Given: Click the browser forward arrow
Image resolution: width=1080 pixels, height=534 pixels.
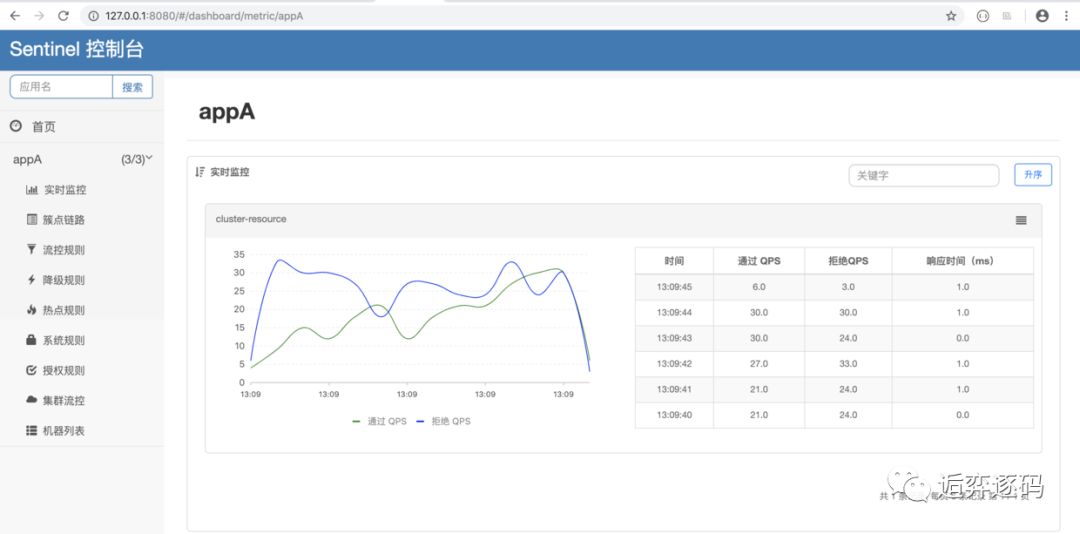Looking at the screenshot, I should [39, 16].
